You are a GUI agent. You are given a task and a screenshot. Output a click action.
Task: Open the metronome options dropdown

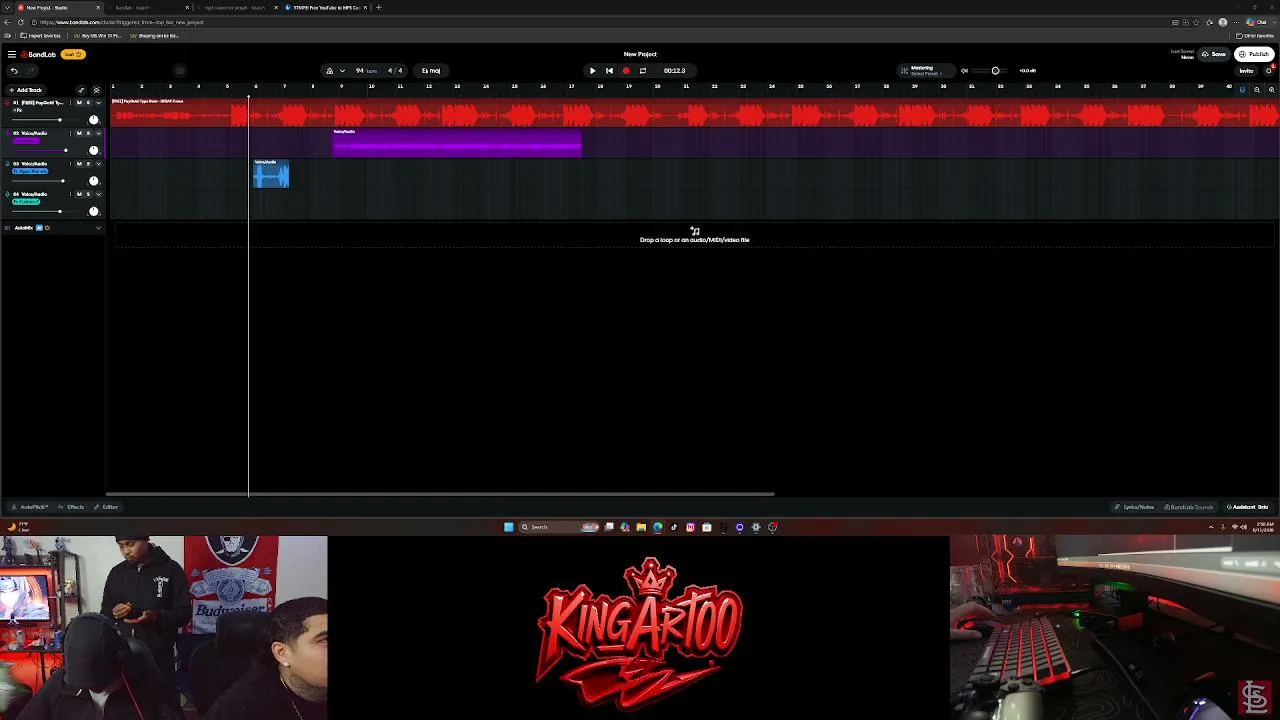pos(342,71)
